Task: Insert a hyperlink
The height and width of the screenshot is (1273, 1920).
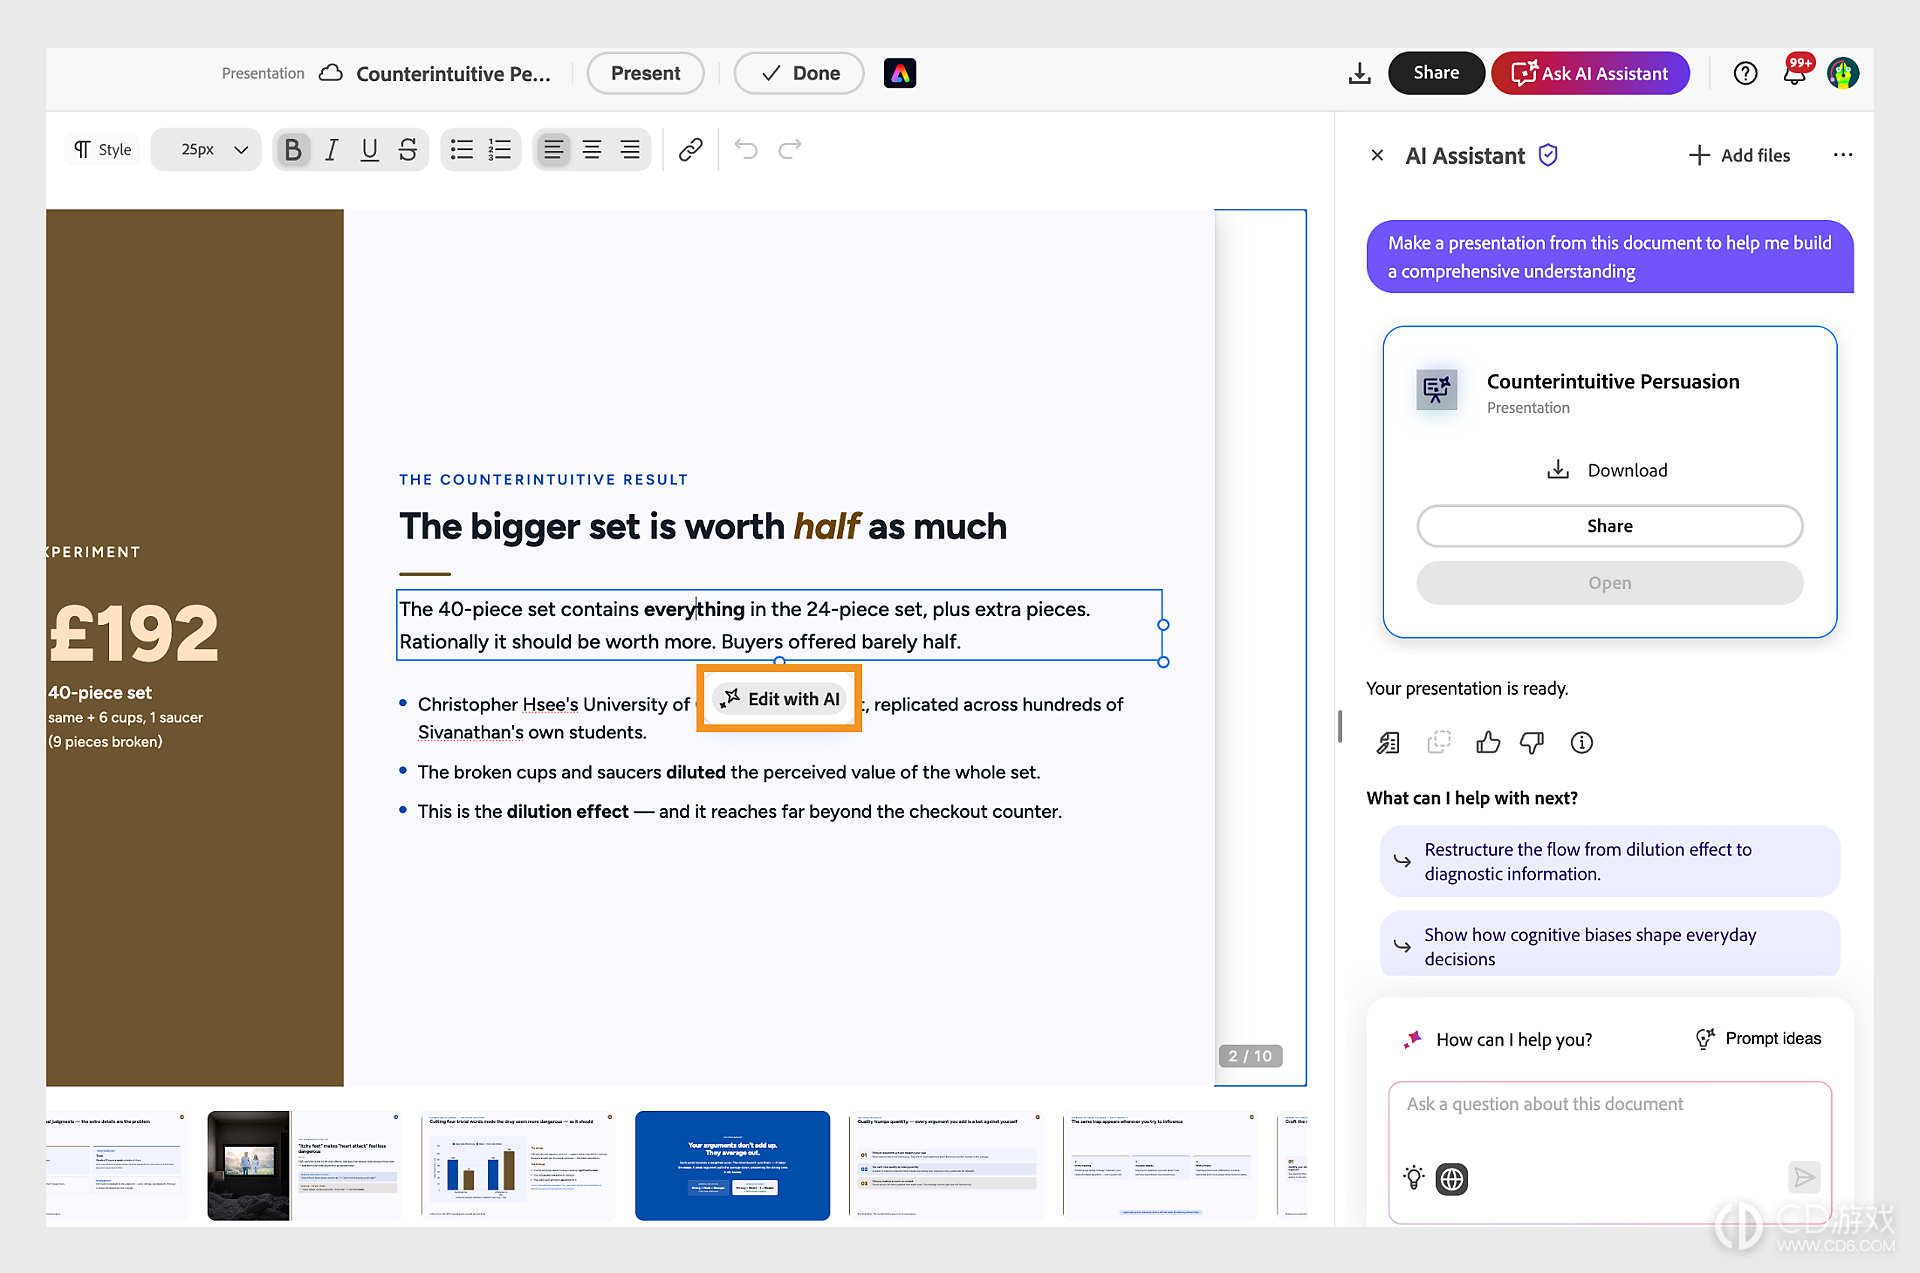Action: tap(690, 150)
